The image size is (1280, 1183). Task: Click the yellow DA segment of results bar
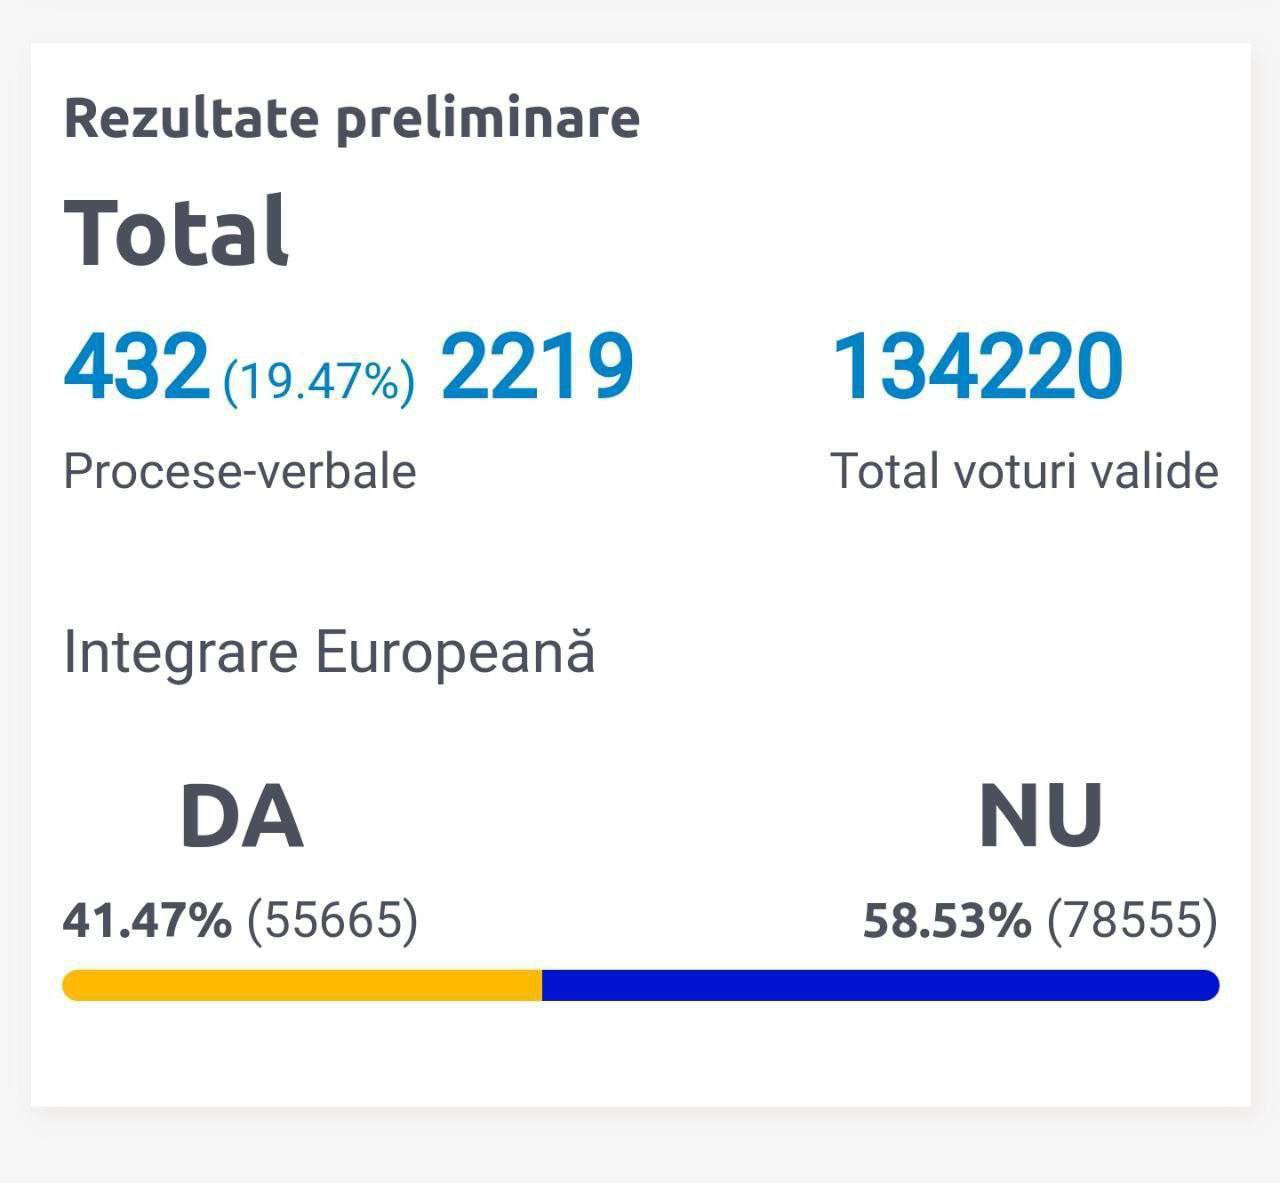pos(300,985)
